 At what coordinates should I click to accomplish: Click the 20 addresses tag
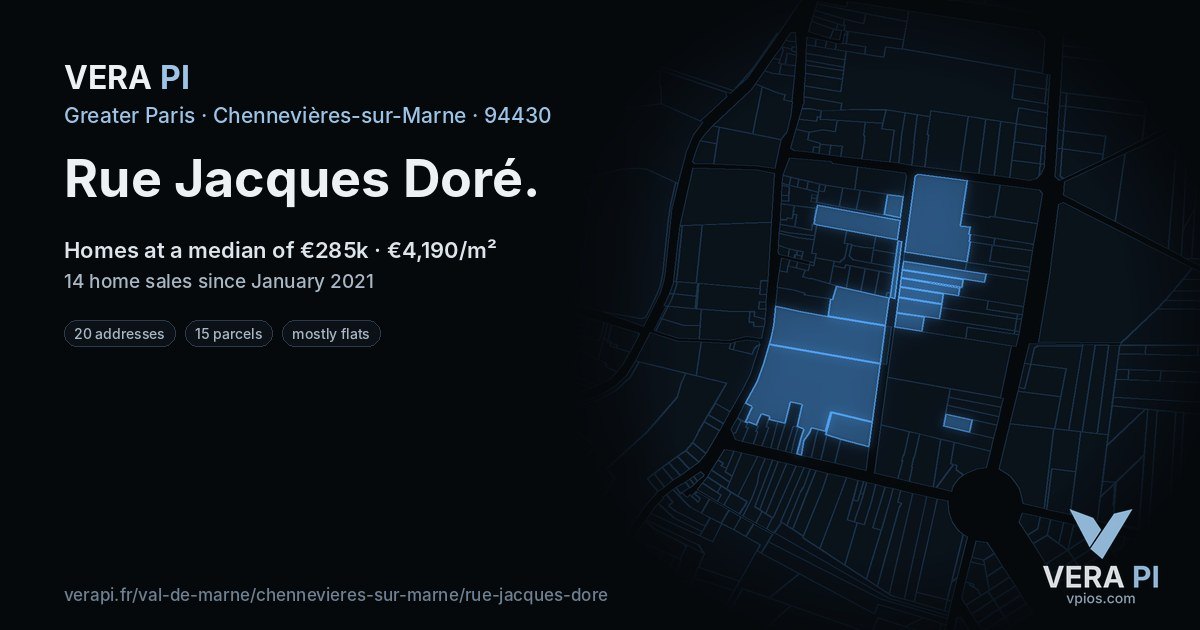120,334
